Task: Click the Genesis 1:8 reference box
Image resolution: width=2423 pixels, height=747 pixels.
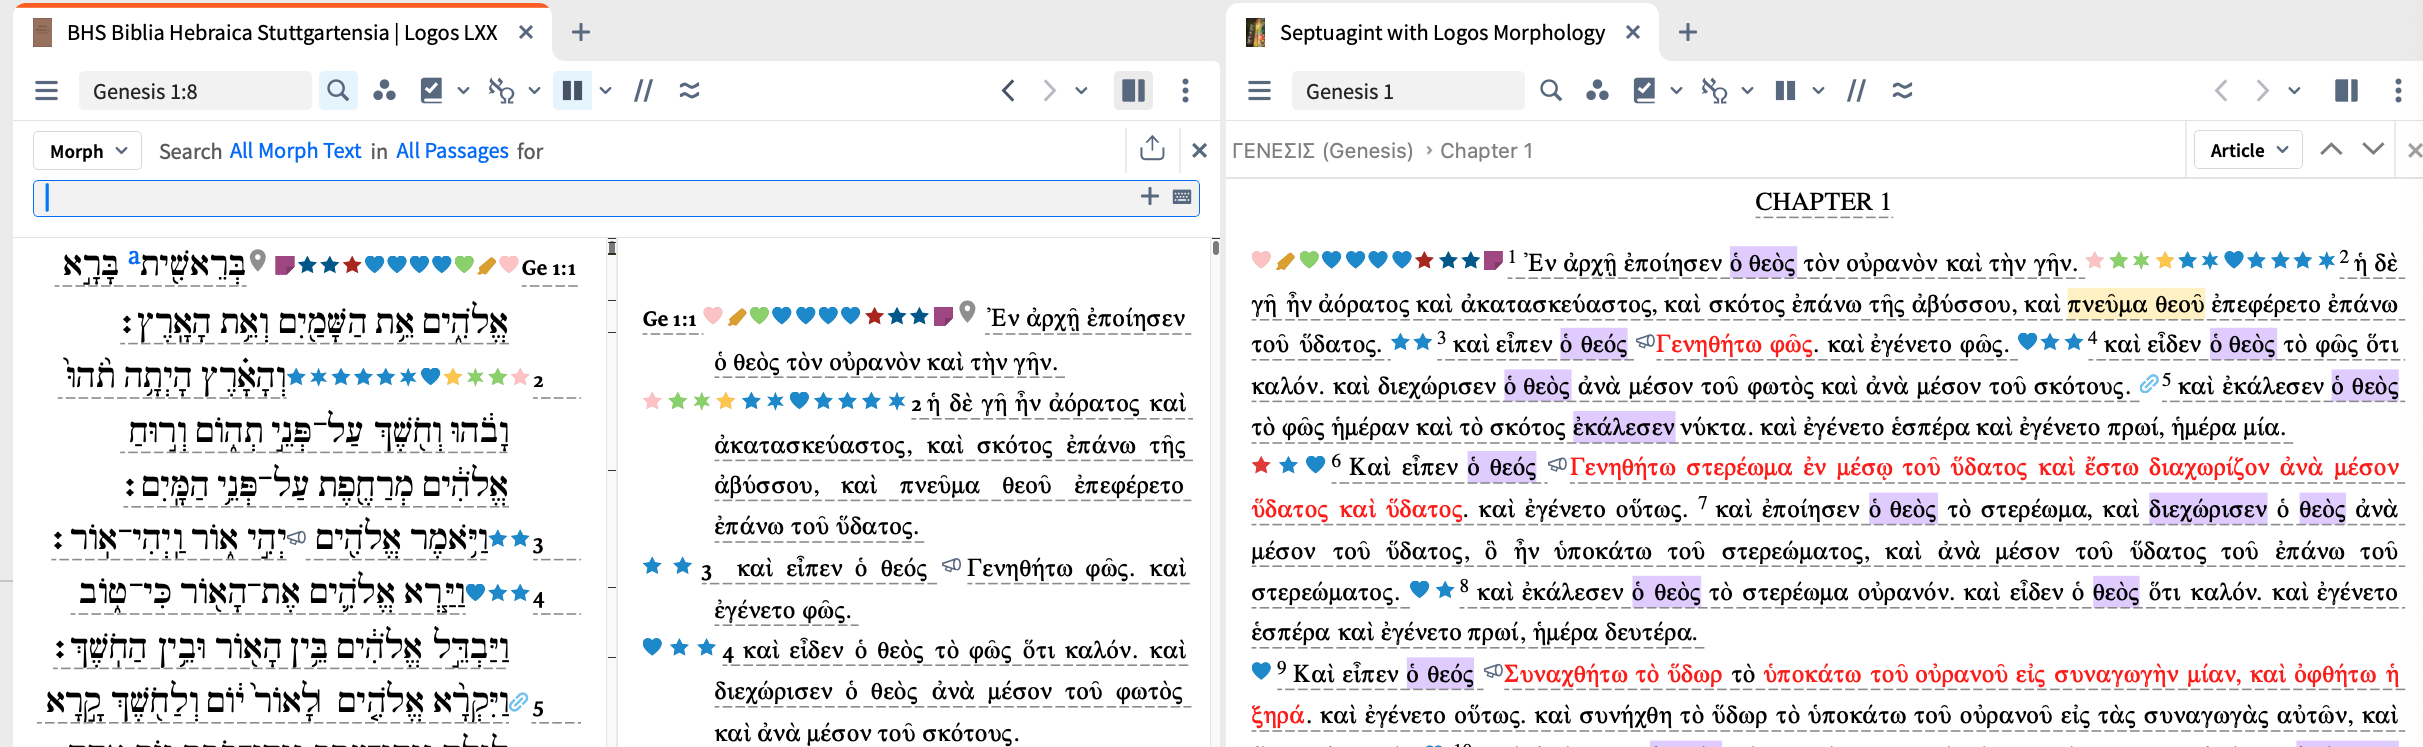Action: point(195,91)
